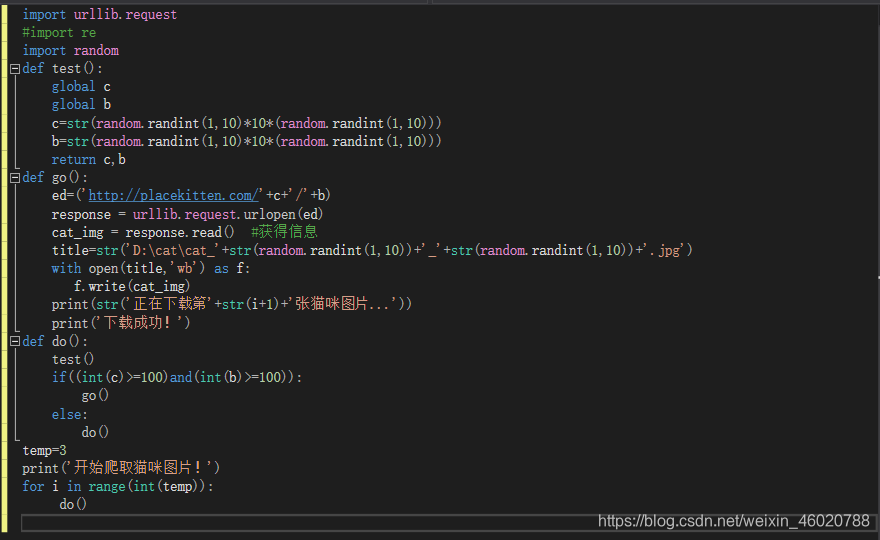This screenshot has width=880, height=540.
Task: Click the line starting with 'b=str(random.randint'
Action: coord(246,141)
